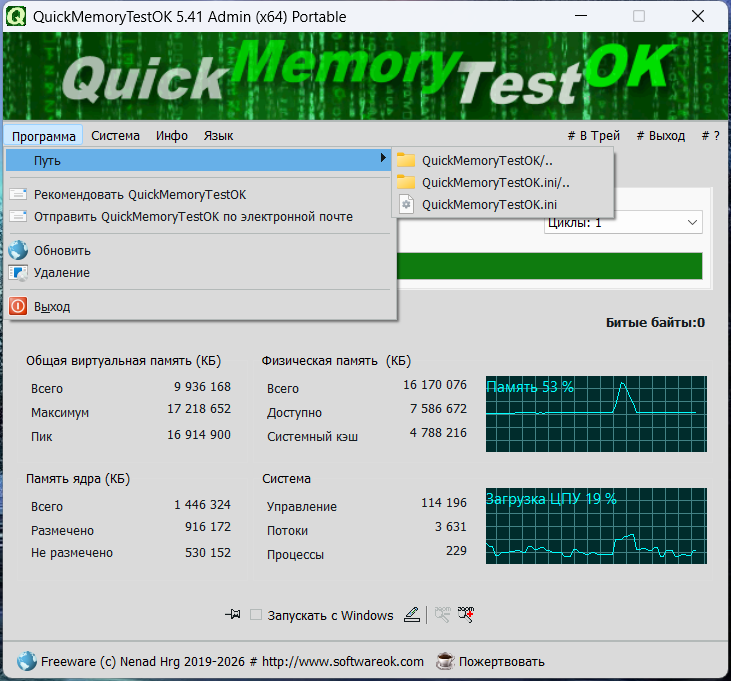Screen dimensions: 731x681
Task: Select Выход in the Программа menu
Action: pyautogui.click(x=199, y=307)
